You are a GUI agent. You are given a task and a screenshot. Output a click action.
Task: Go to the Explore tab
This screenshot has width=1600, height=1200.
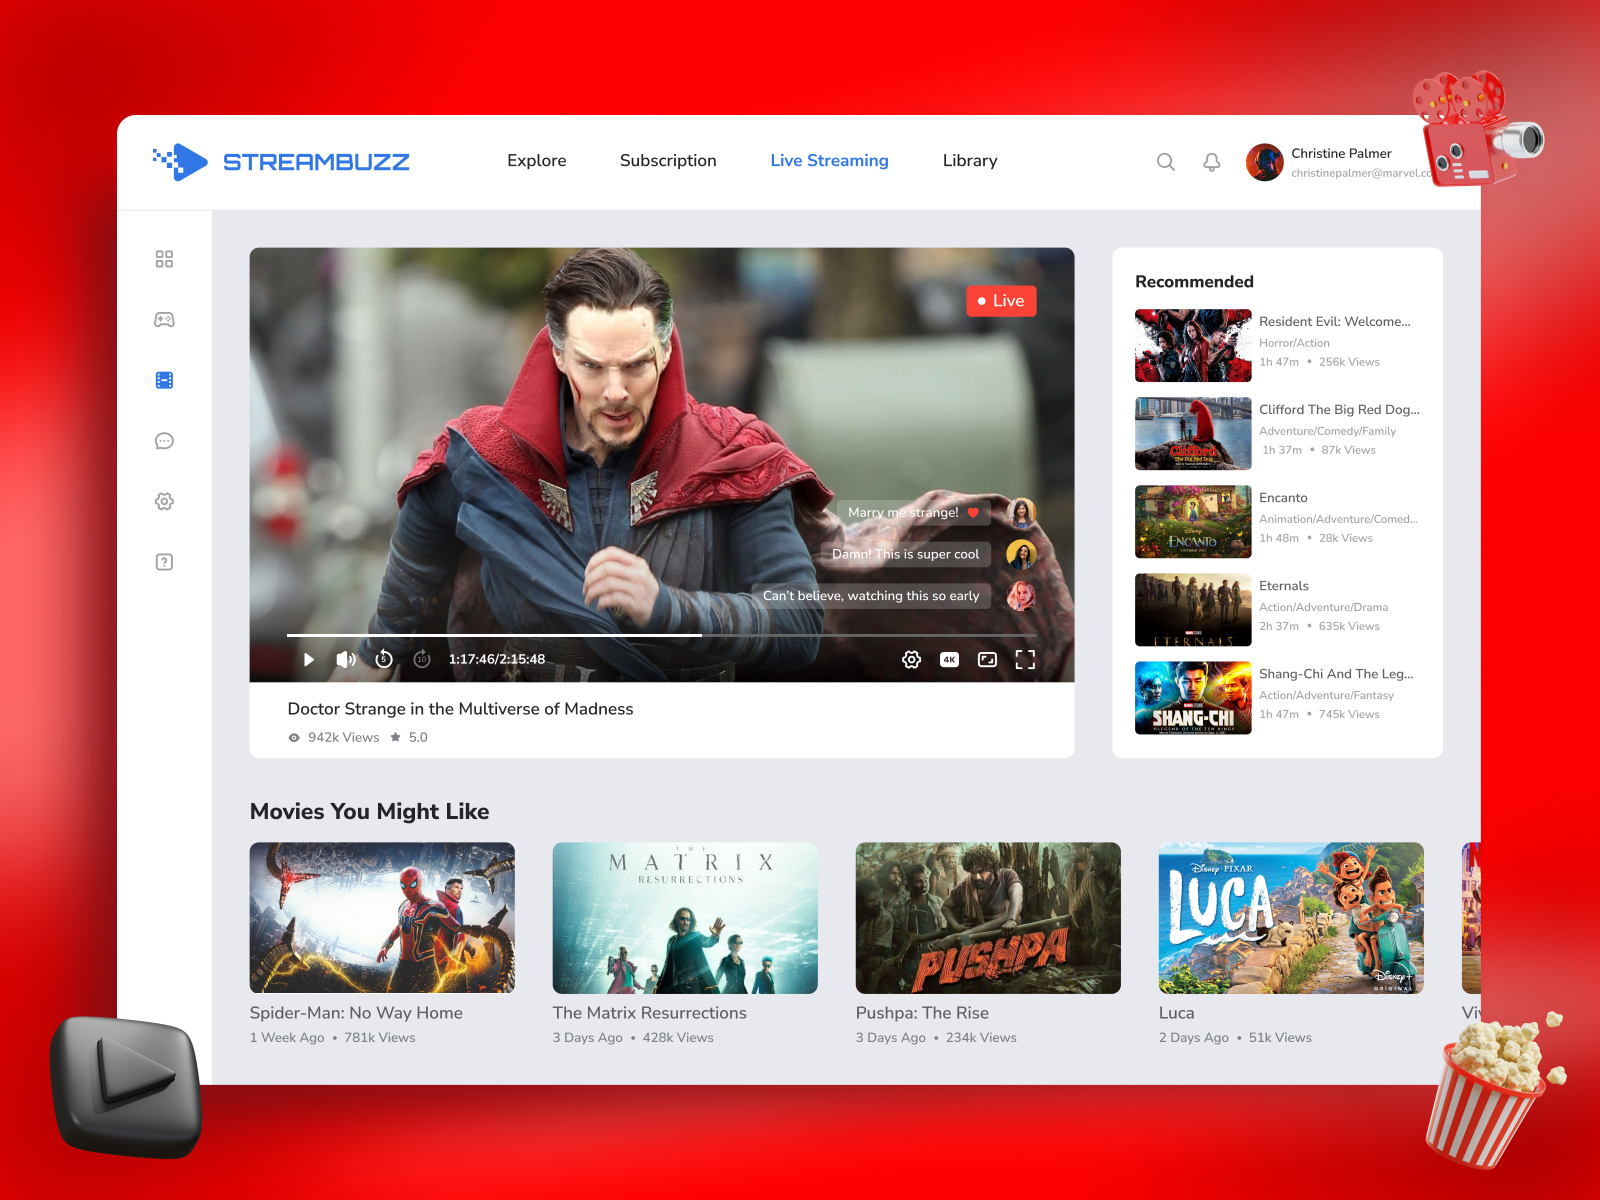(x=537, y=161)
